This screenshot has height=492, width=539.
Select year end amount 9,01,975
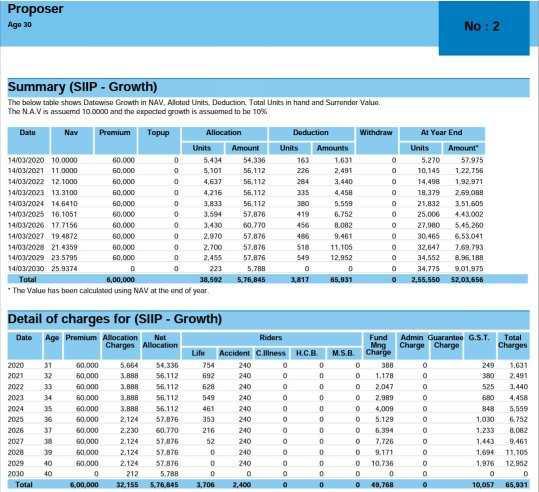[x=469, y=269]
